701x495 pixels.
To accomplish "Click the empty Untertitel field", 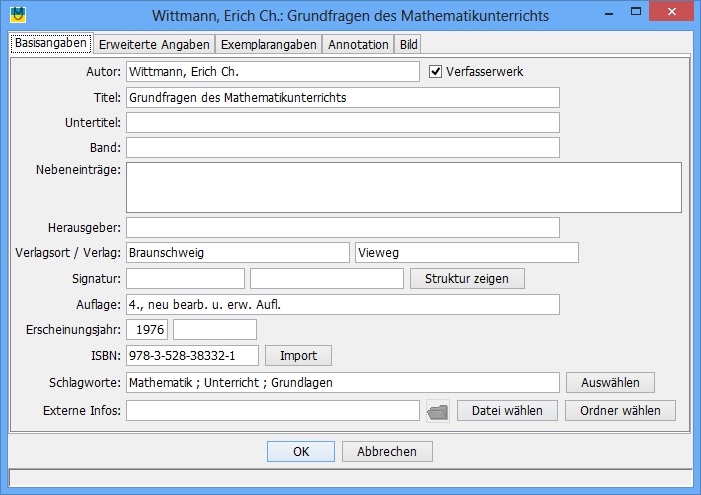I will click(x=343, y=123).
